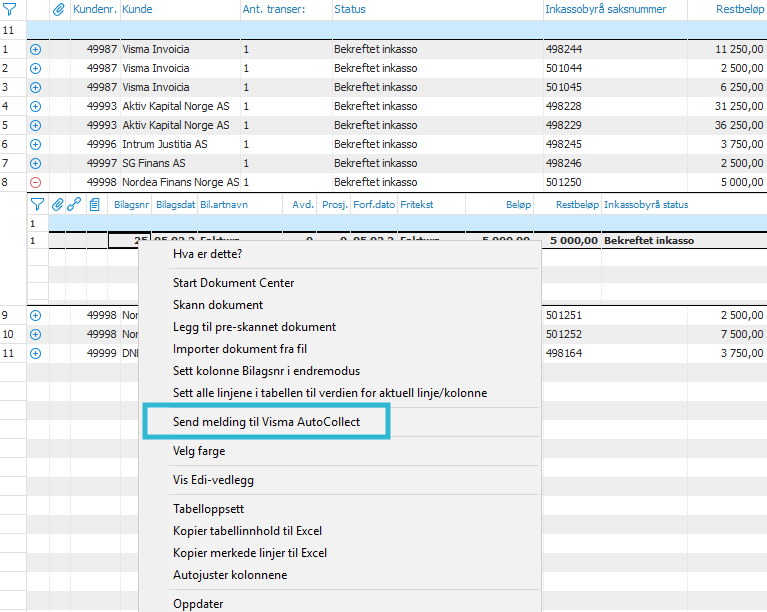Expand row 5 Aktiv Kapital Norge 498229
This screenshot has height=612, width=767.
click(x=35, y=125)
